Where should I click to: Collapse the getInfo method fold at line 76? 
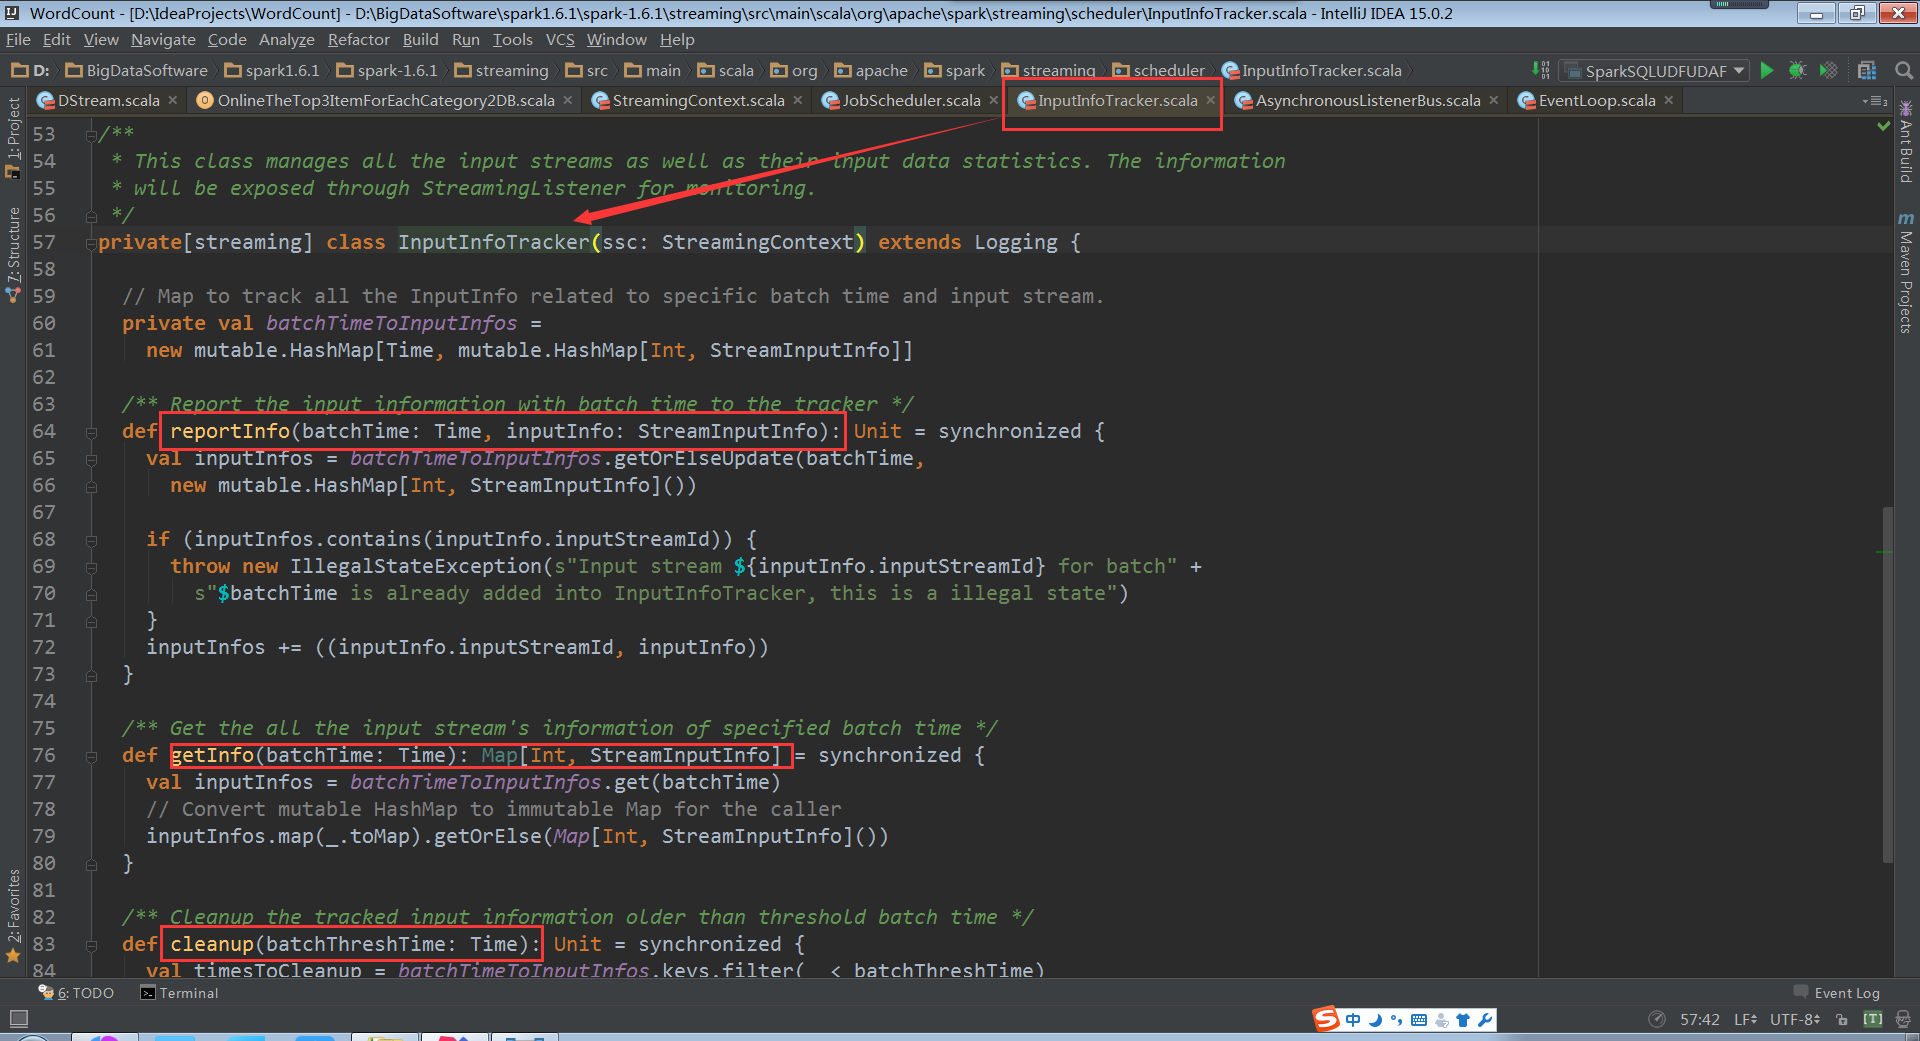click(91, 756)
